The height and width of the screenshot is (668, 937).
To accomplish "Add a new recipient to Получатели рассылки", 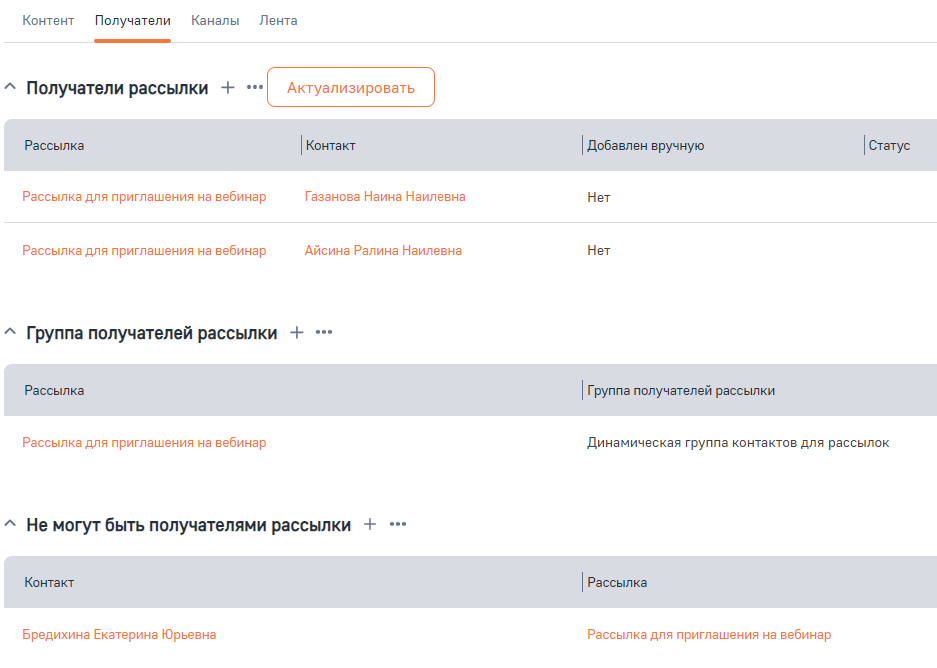I will click(x=228, y=87).
